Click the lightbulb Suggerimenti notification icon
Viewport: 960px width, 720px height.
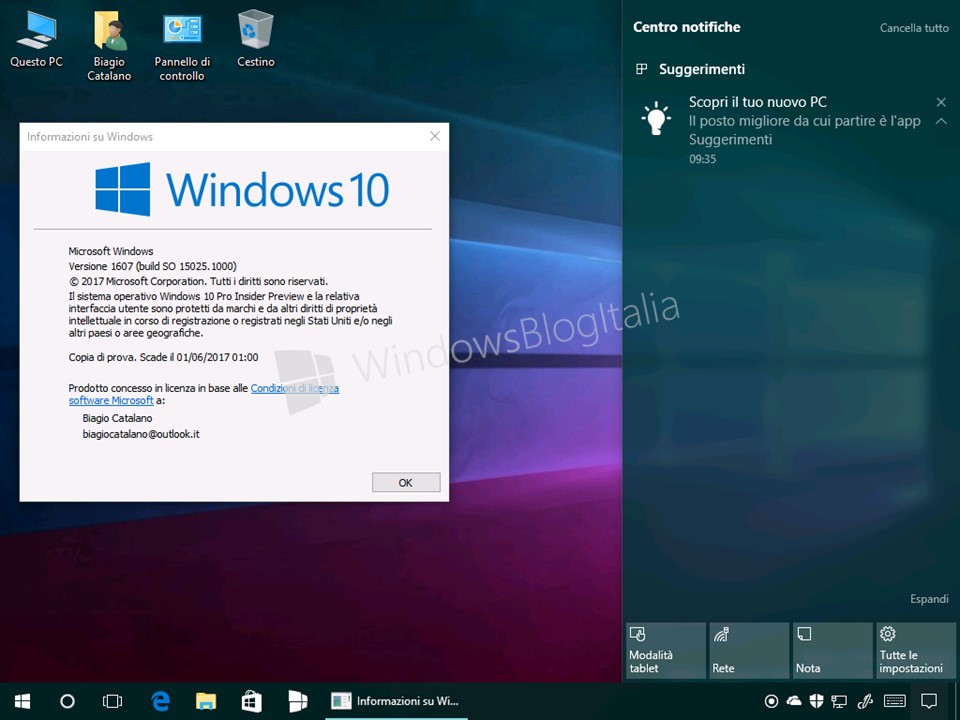(x=656, y=118)
